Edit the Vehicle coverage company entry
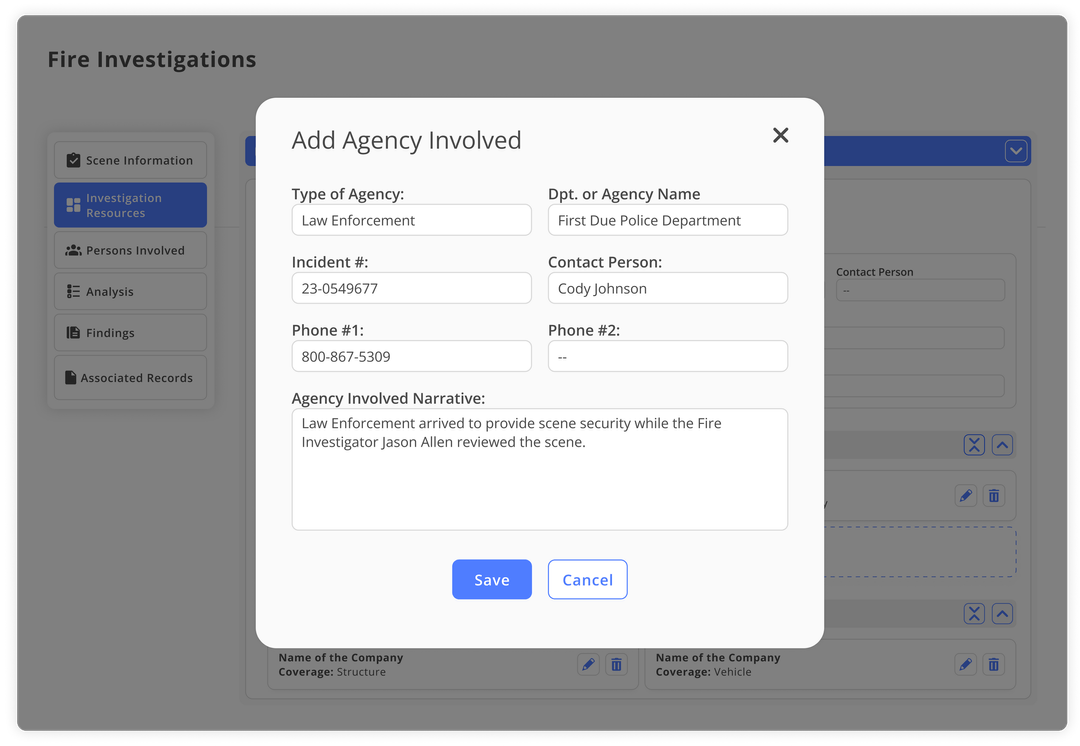The width and height of the screenshot is (1080, 746). pyautogui.click(x=966, y=665)
